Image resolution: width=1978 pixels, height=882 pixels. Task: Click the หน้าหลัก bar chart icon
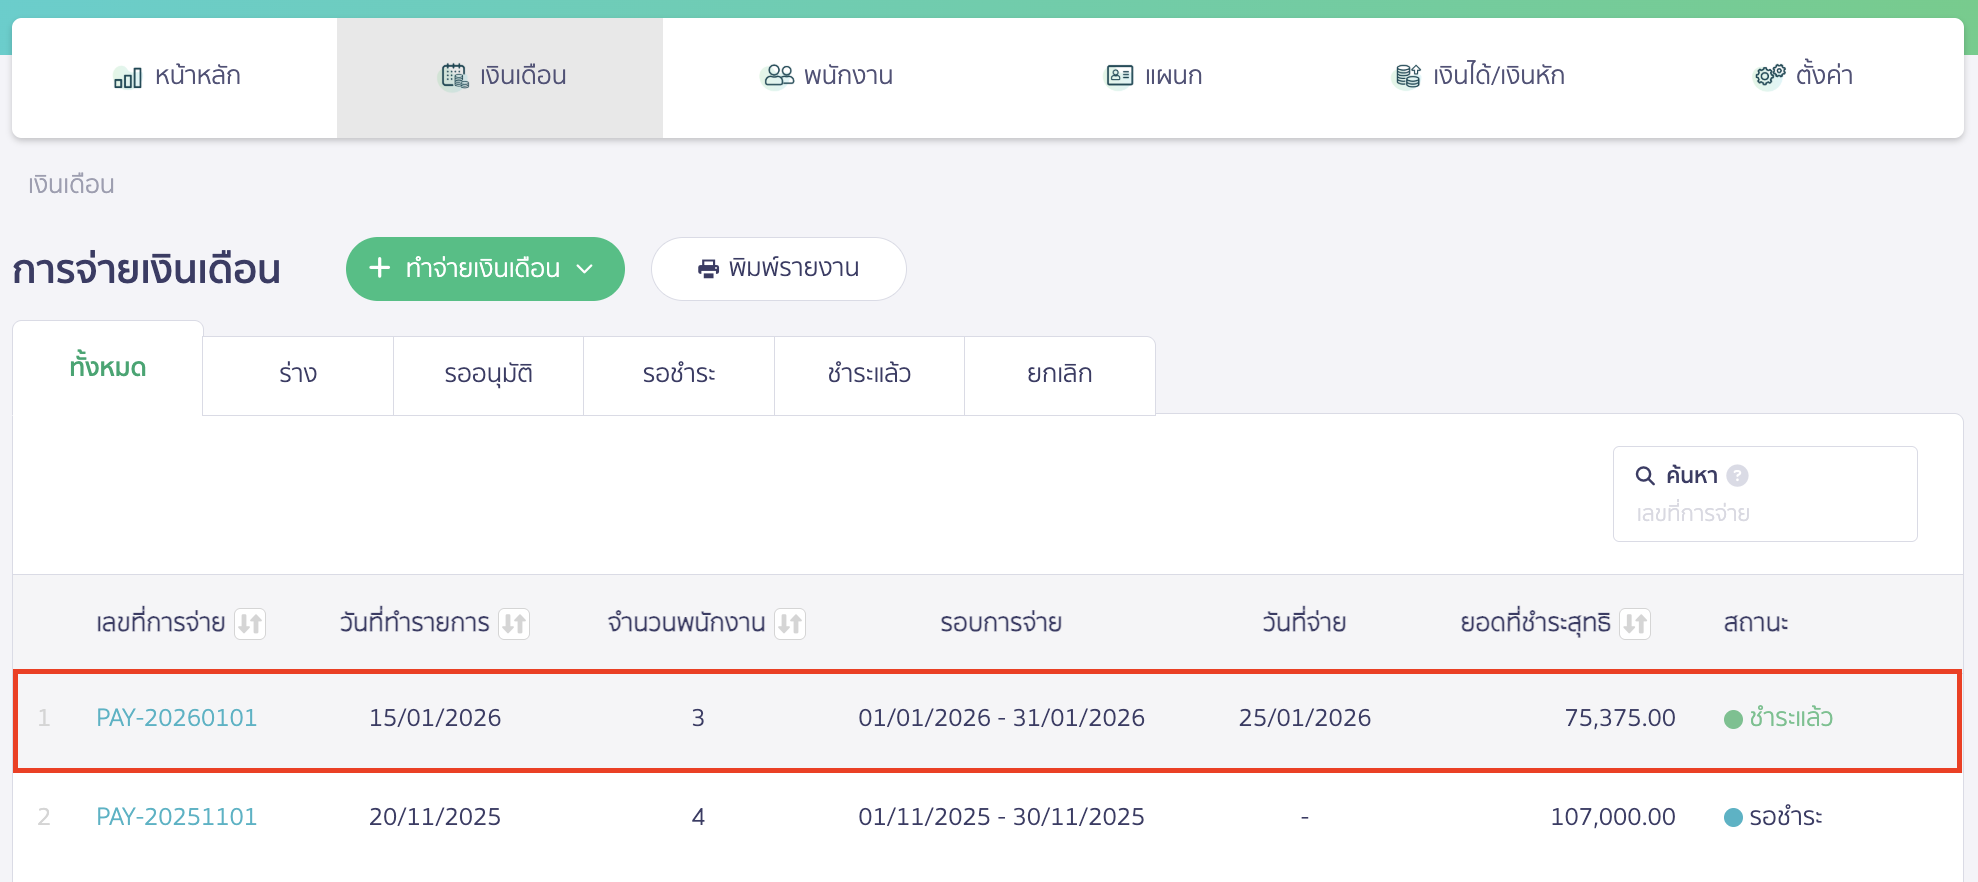click(x=127, y=77)
